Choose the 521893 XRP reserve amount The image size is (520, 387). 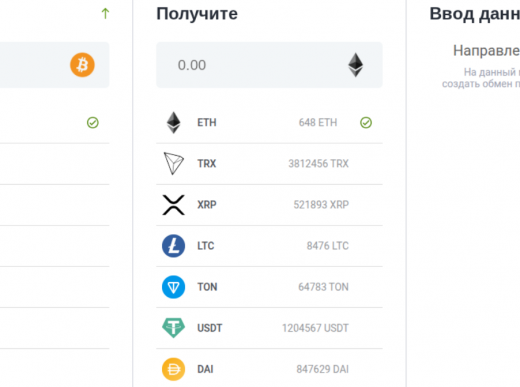(321, 205)
